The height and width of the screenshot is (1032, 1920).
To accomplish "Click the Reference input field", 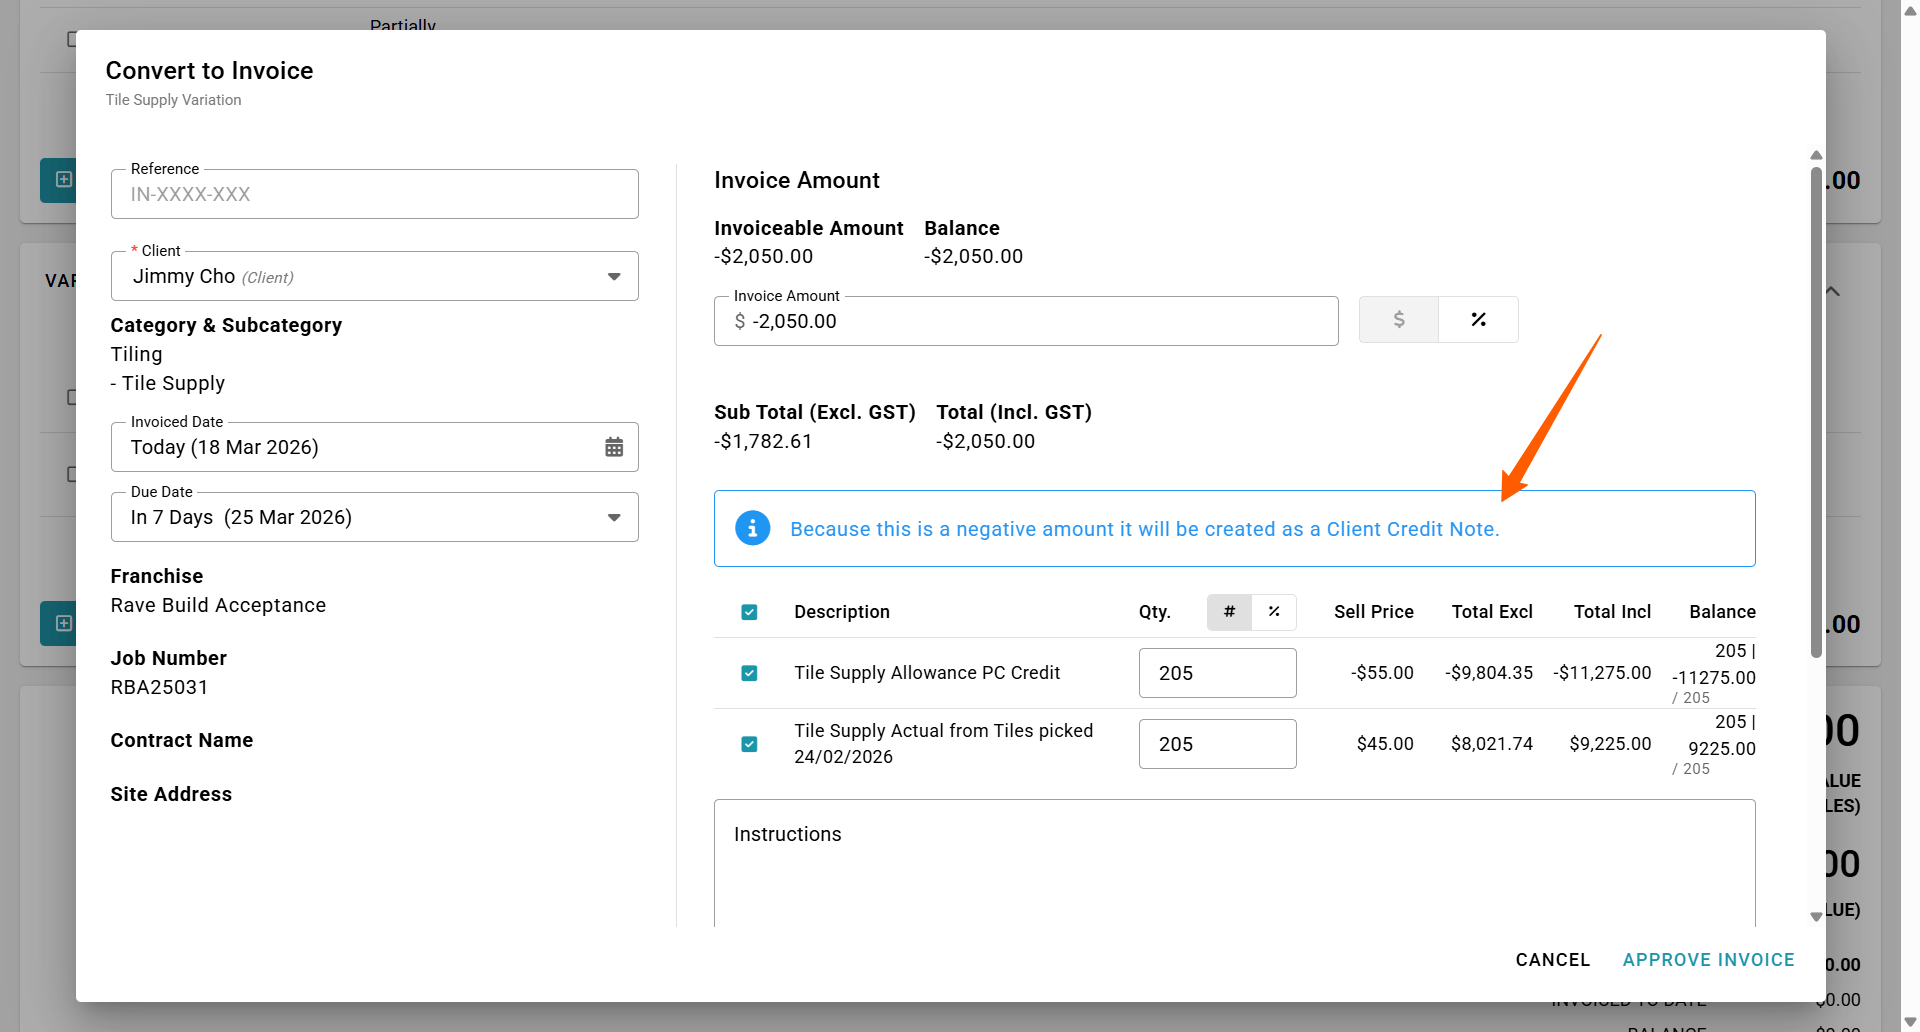I will point(374,195).
